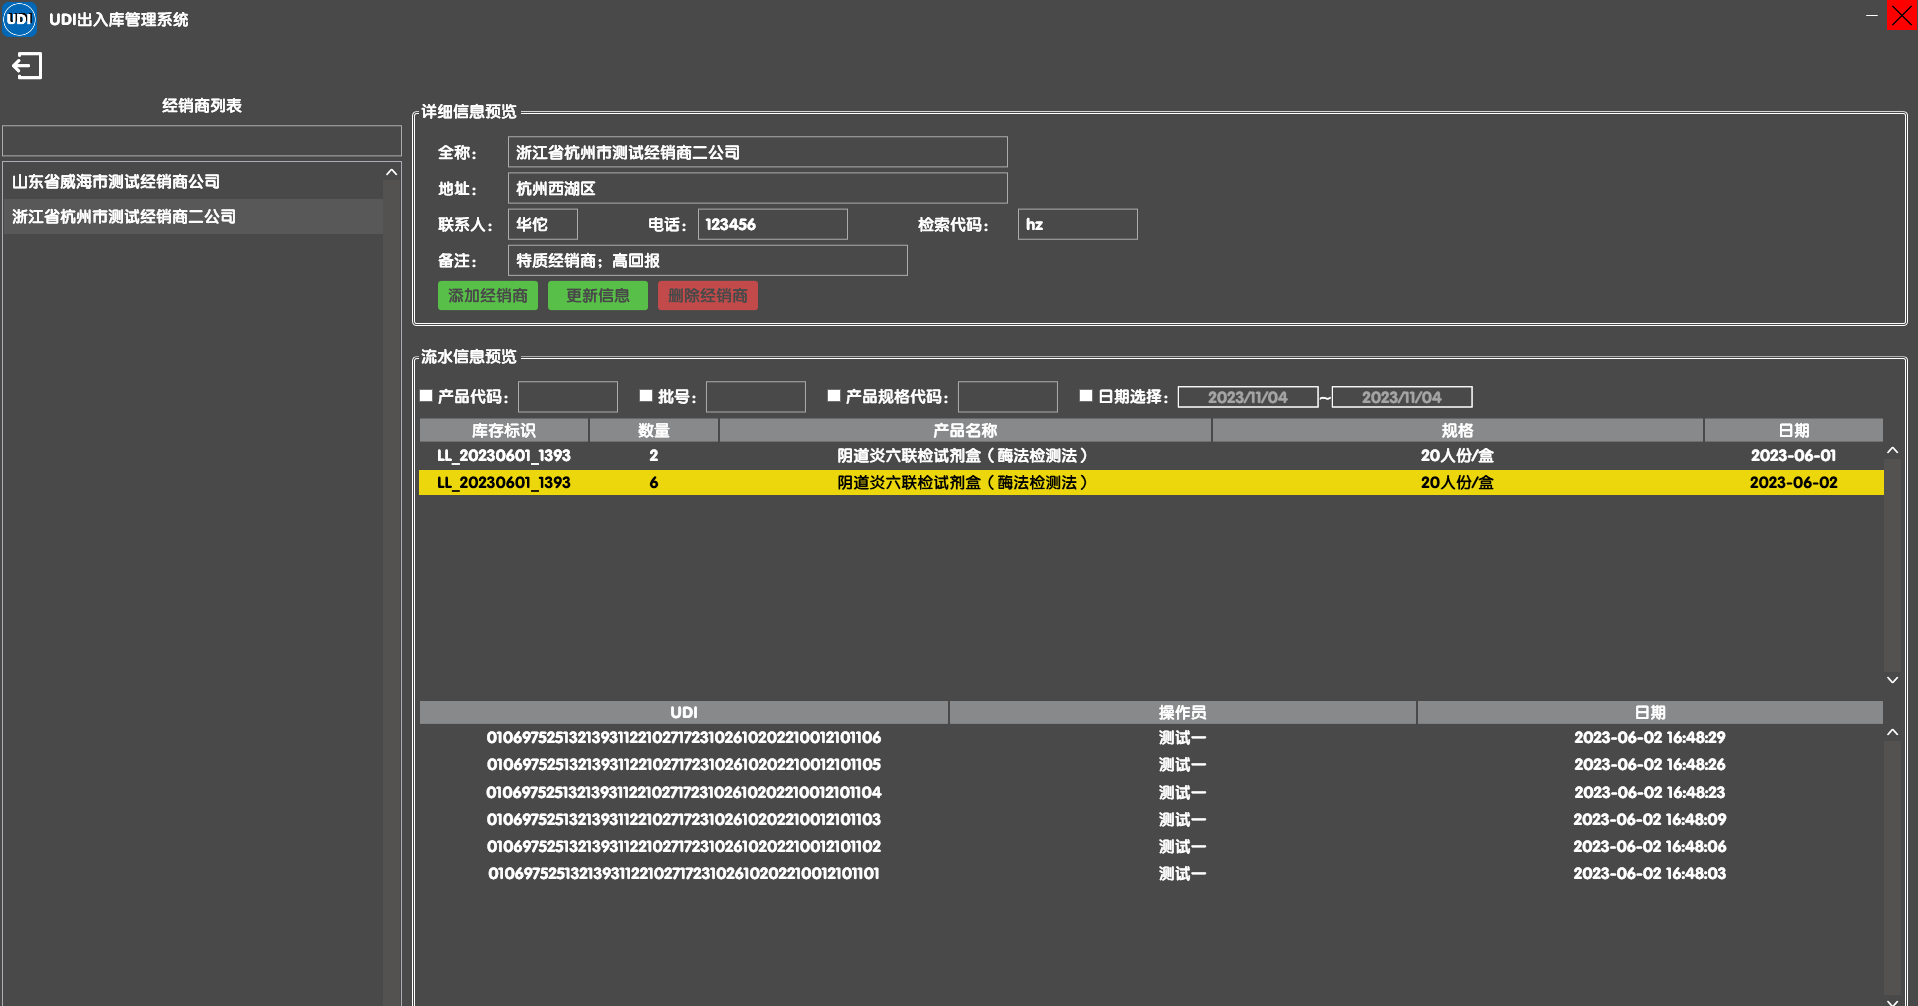Image resolution: width=1918 pixels, height=1006 pixels.
Task: Click the red 删除经销商 button
Action: click(x=708, y=295)
